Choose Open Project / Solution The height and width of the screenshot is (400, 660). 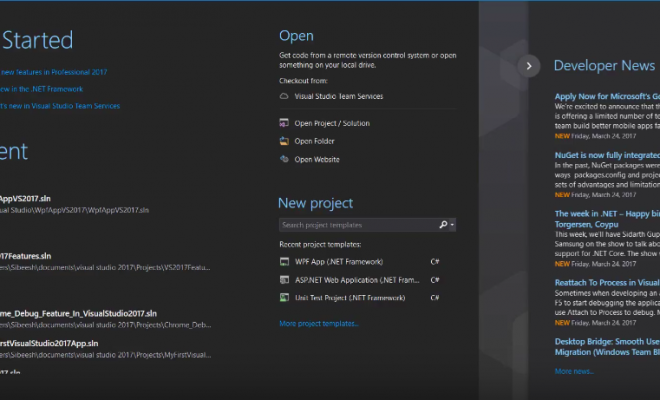click(x=332, y=123)
